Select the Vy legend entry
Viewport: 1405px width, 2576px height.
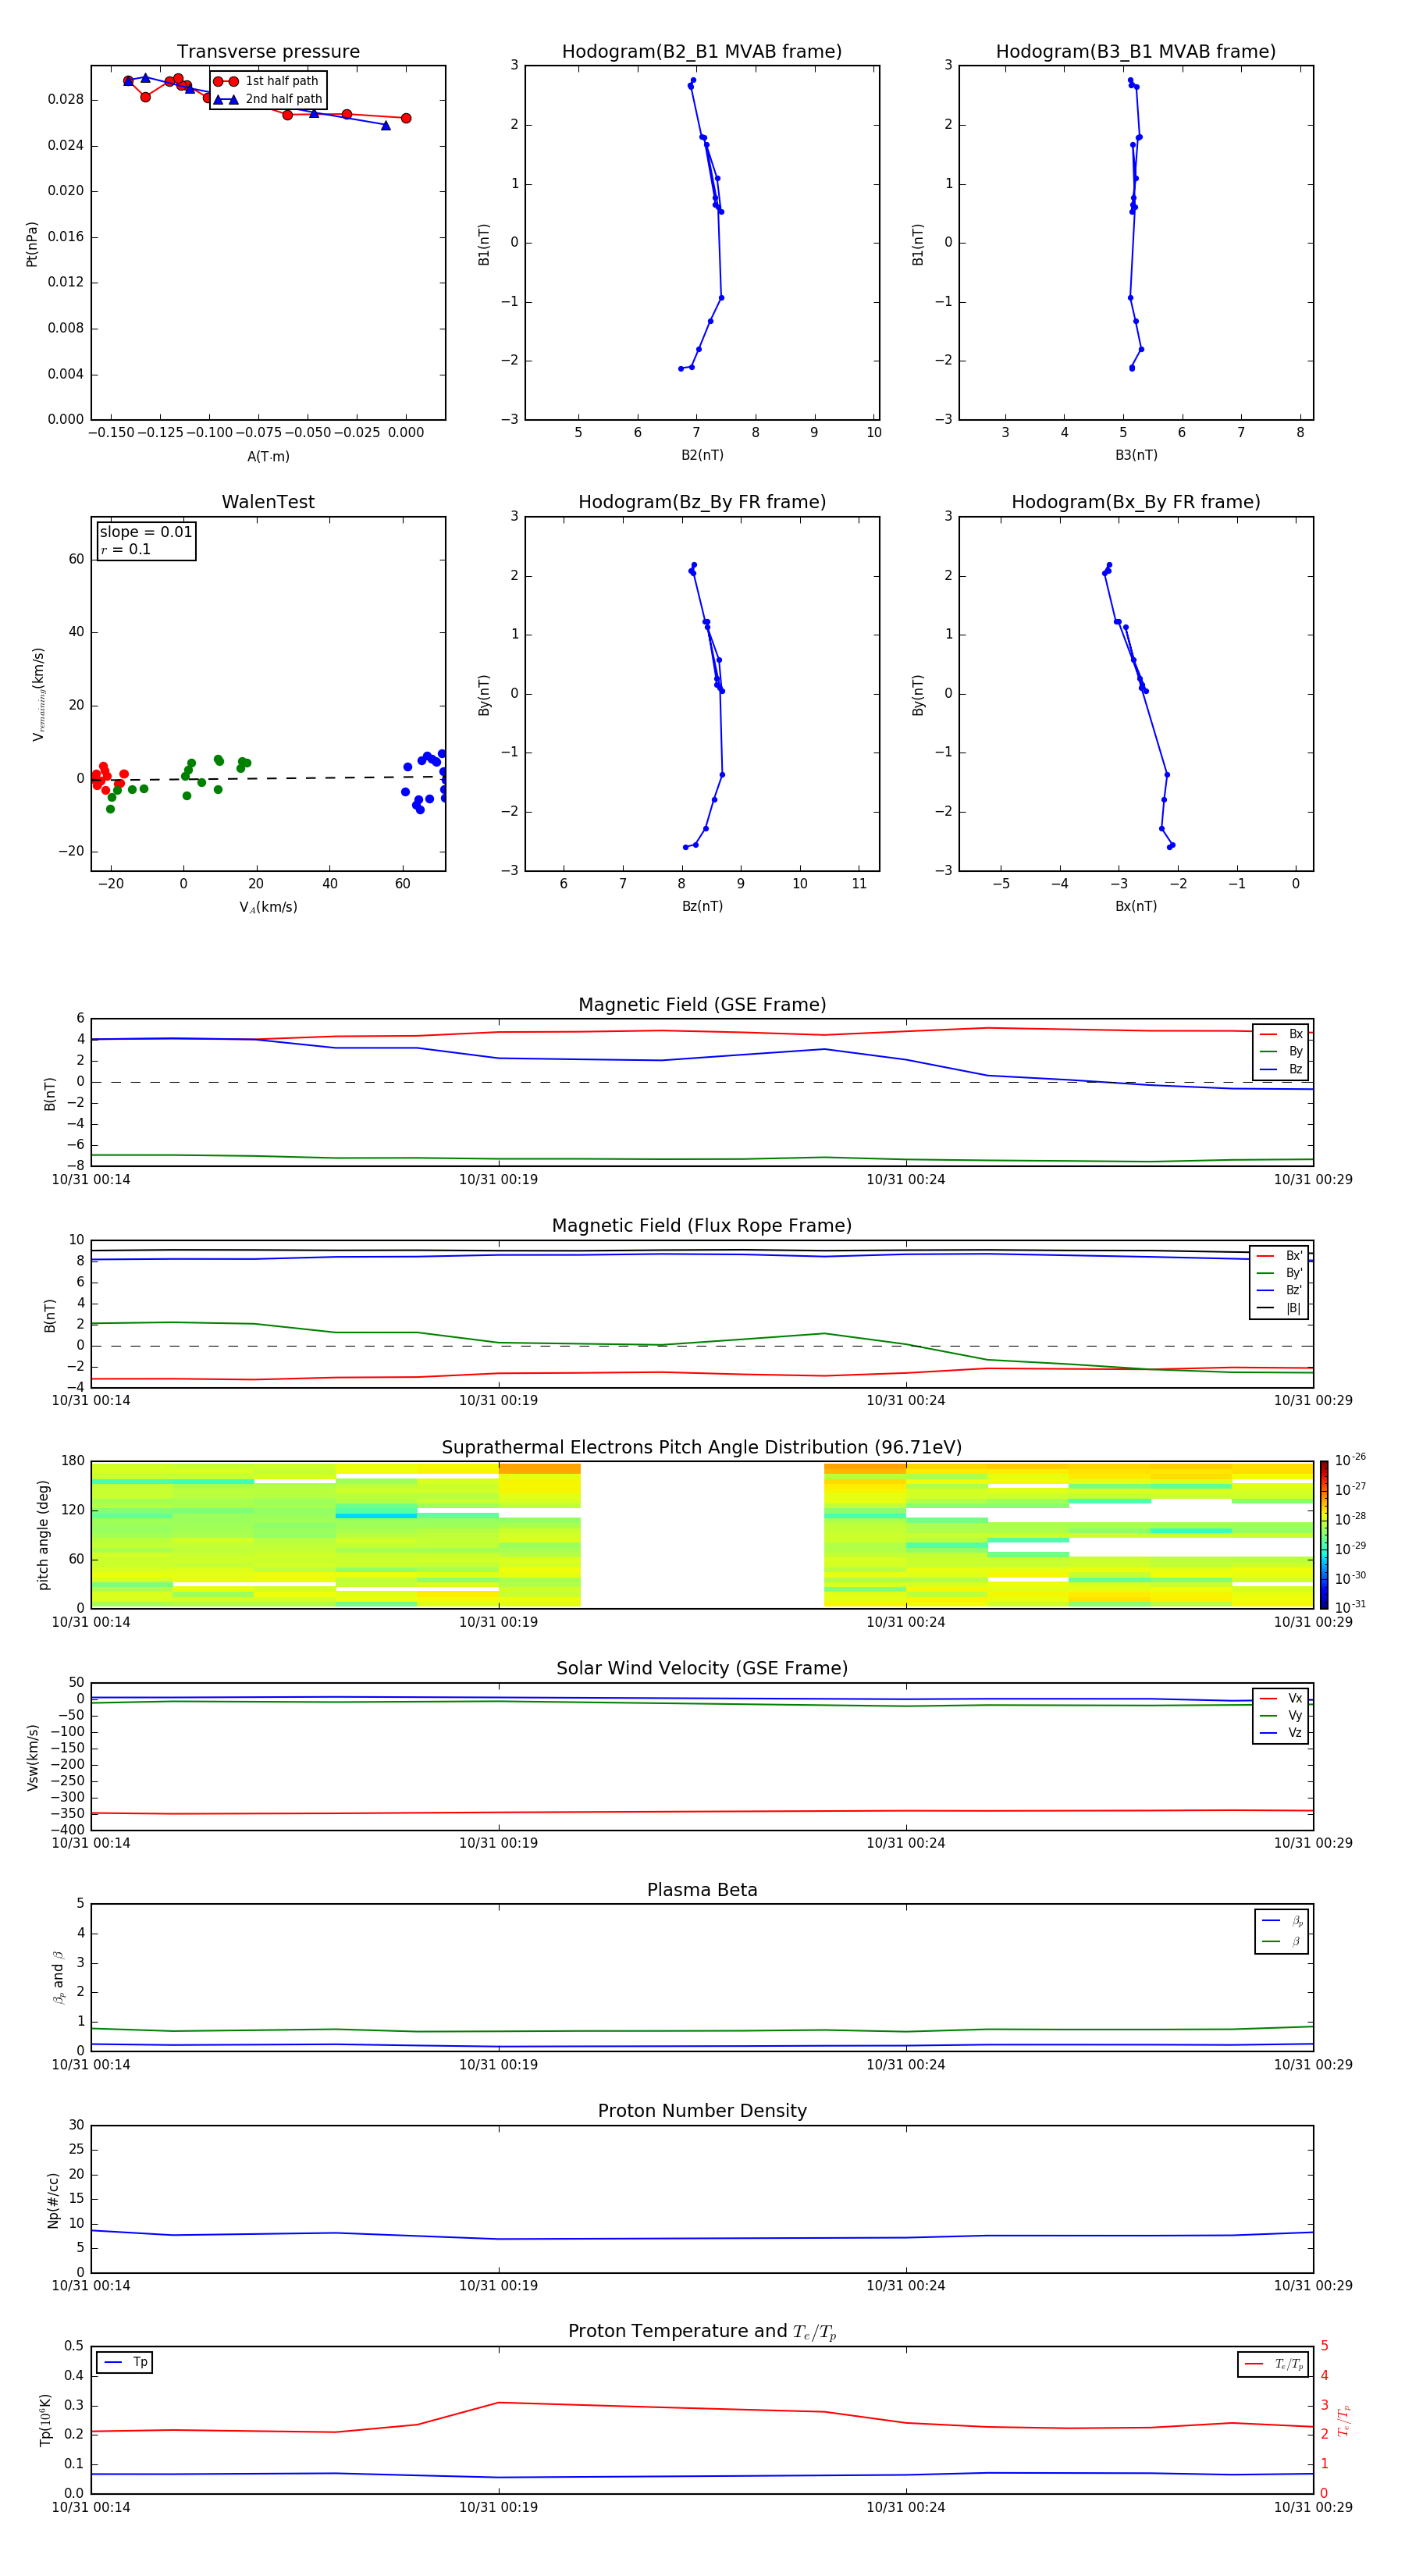tap(1281, 1716)
